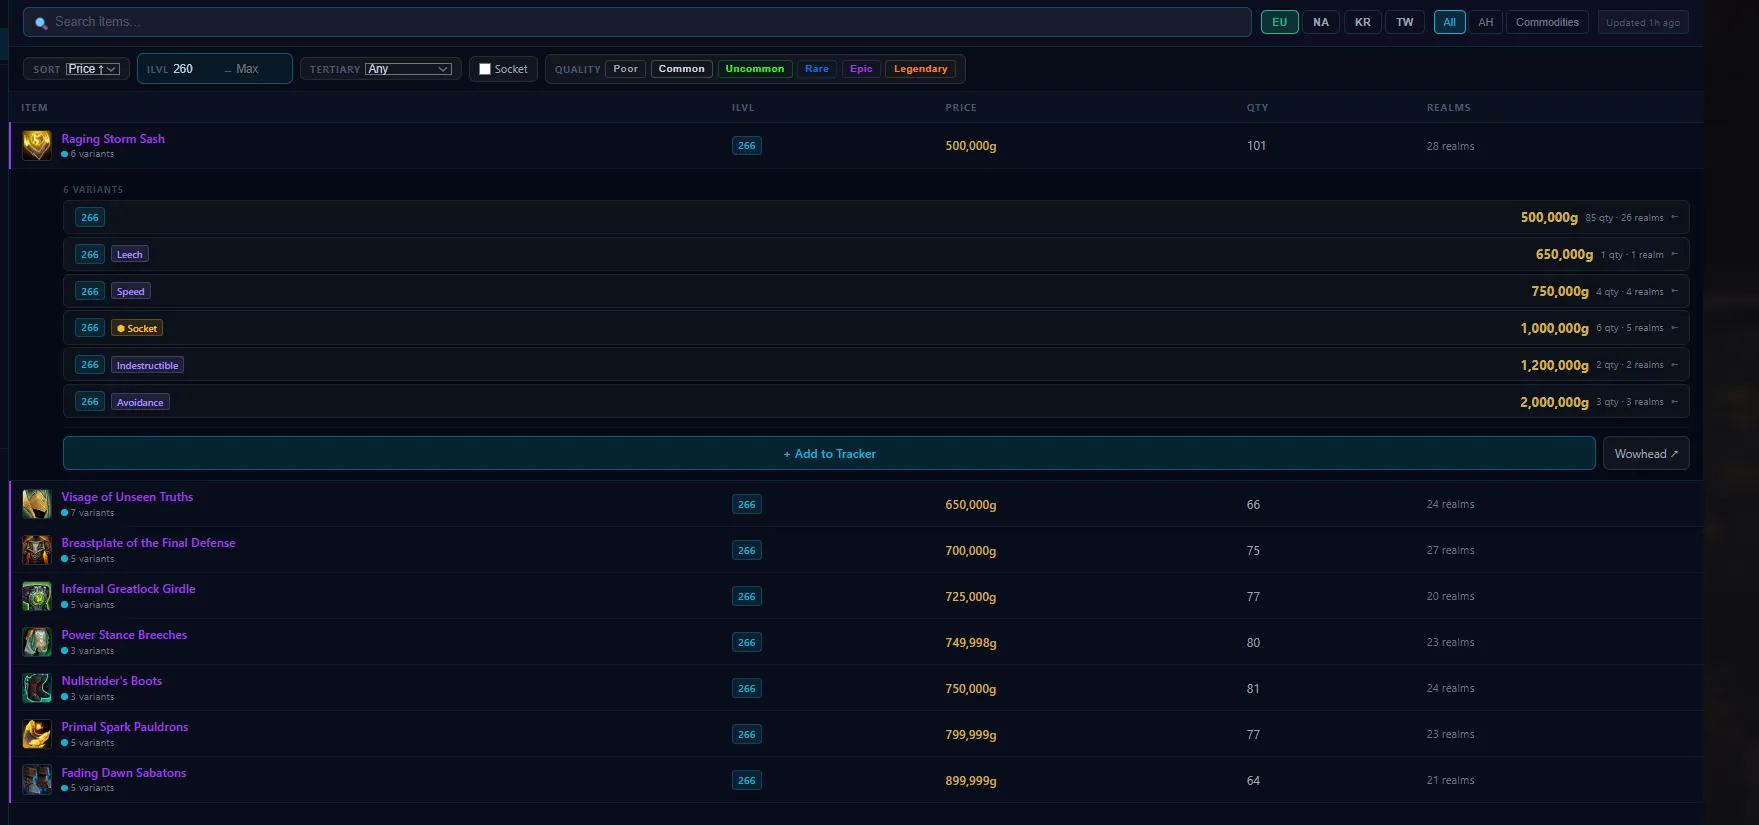Select the EU region tab
The image size is (1759, 825).
pos(1280,22)
